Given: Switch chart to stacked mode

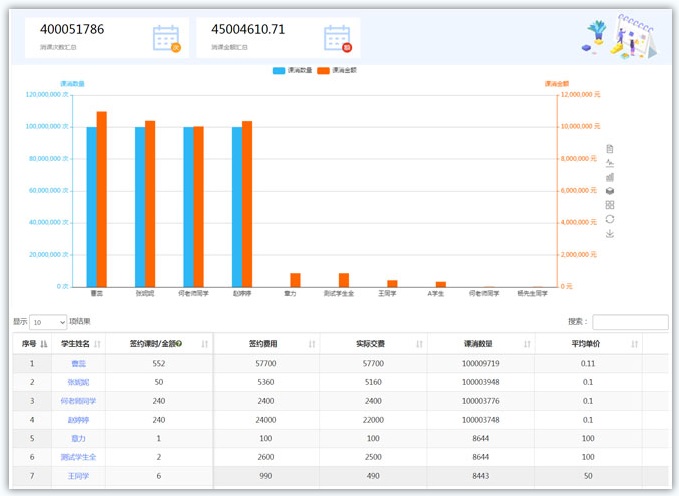Looking at the screenshot, I should coord(610,191).
